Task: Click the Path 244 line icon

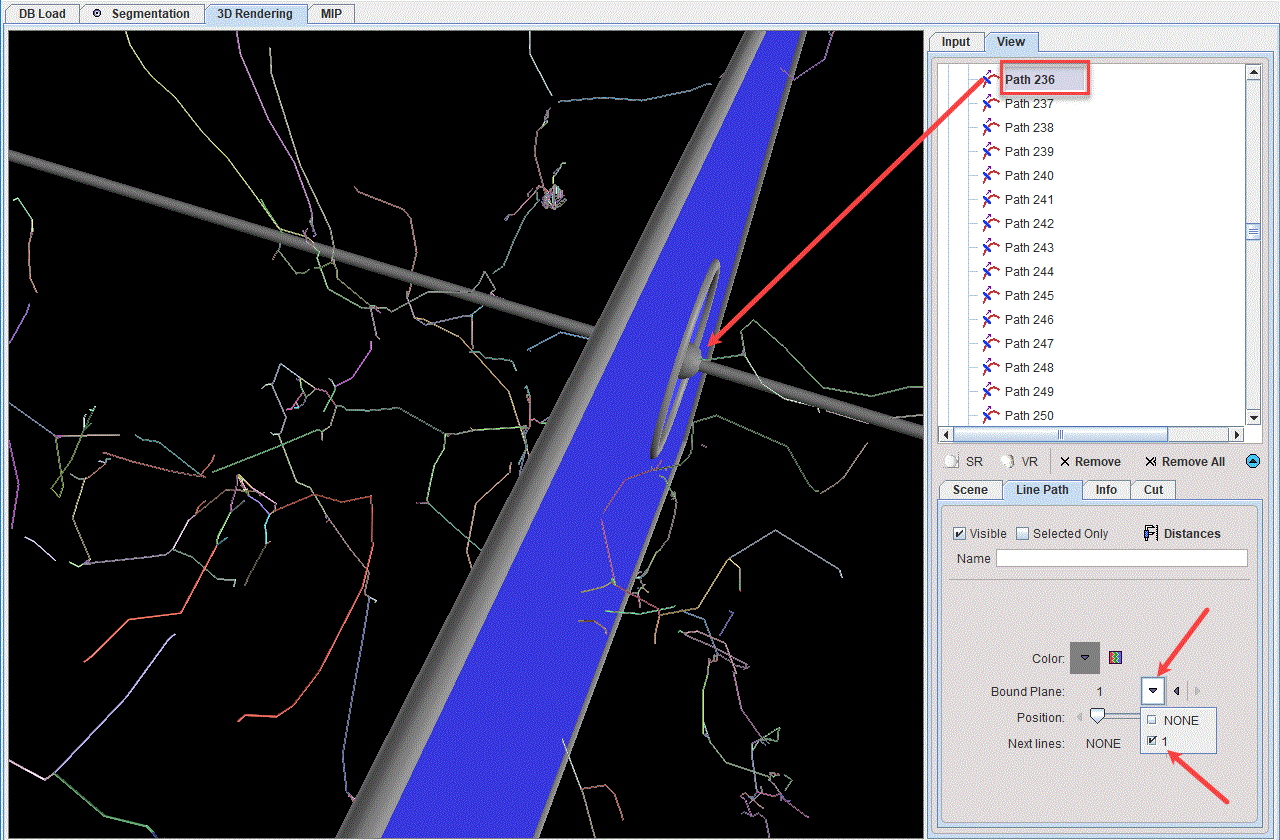Action: (x=991, y=271)
